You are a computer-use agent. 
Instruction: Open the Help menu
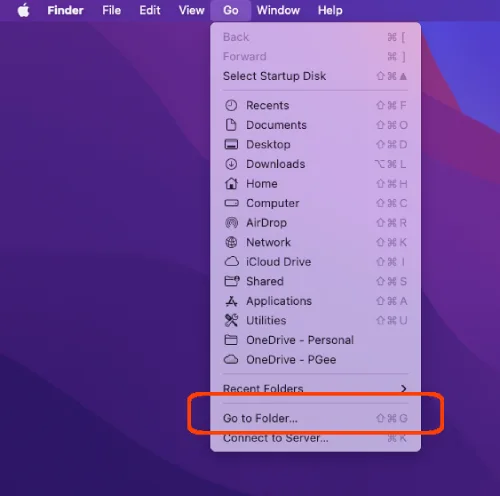click(330, 10)
